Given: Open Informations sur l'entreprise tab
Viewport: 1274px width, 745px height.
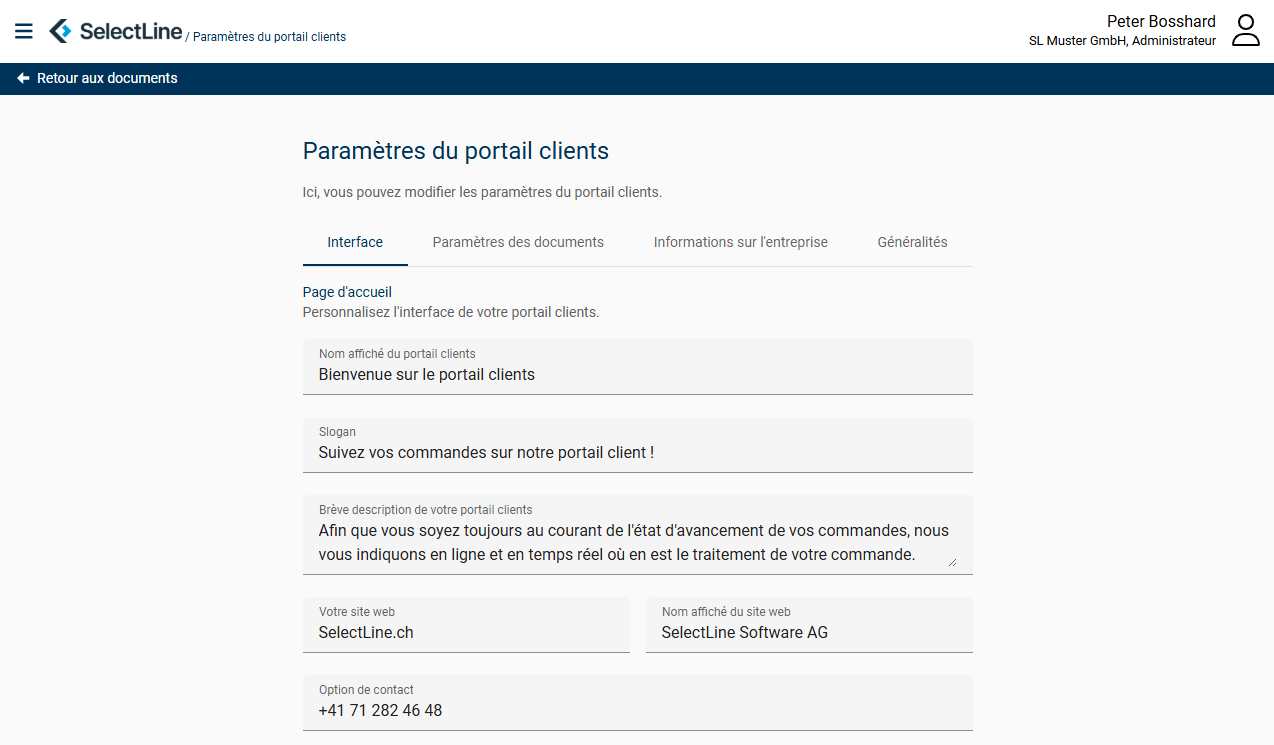Looking at the screenshot, I should click(740, 242).
